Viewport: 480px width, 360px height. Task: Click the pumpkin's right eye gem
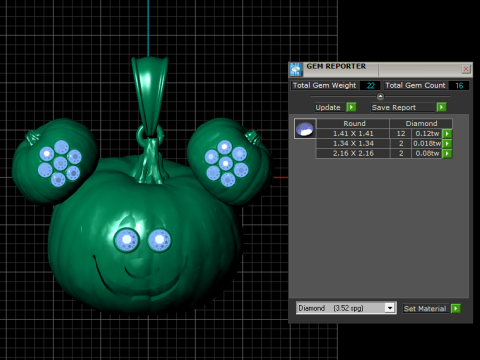click(159, 240)
